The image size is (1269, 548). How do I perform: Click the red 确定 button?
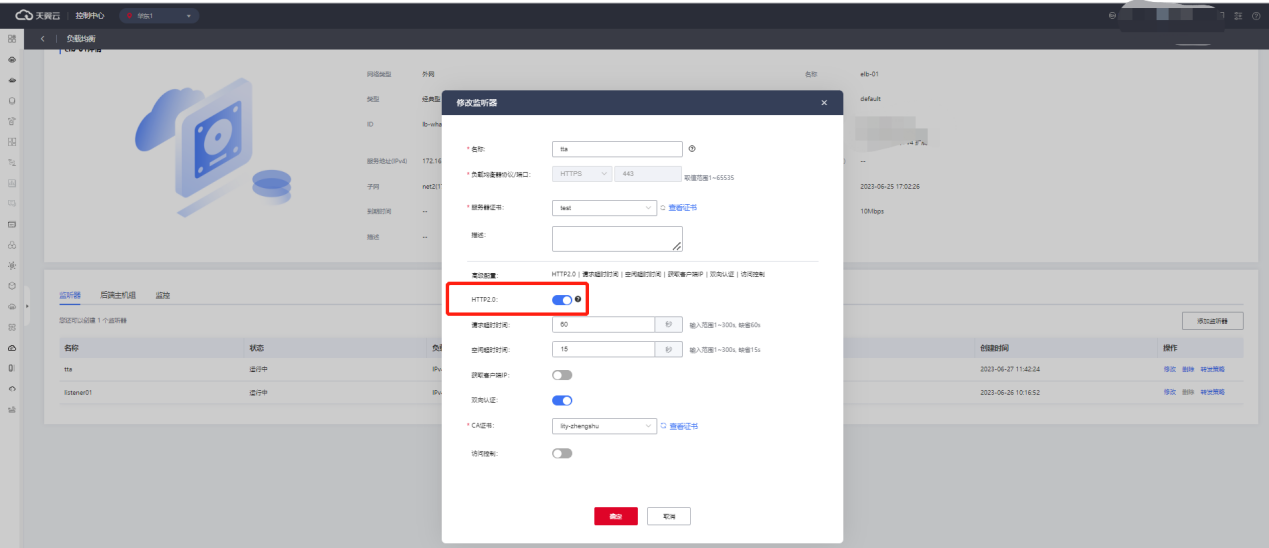[x=615, y=516]
